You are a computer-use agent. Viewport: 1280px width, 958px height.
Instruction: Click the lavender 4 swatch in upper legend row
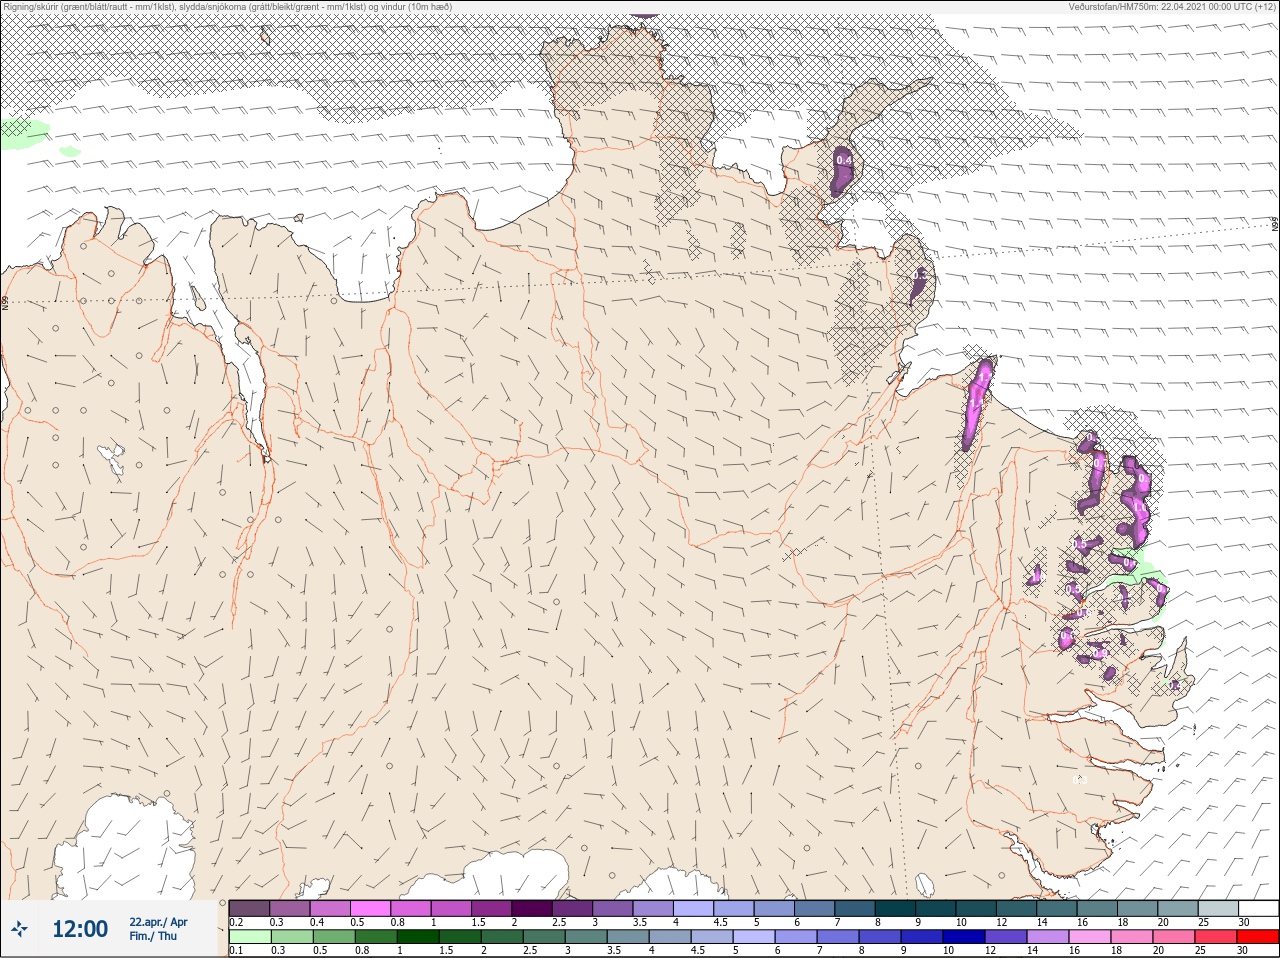(693, 907)
